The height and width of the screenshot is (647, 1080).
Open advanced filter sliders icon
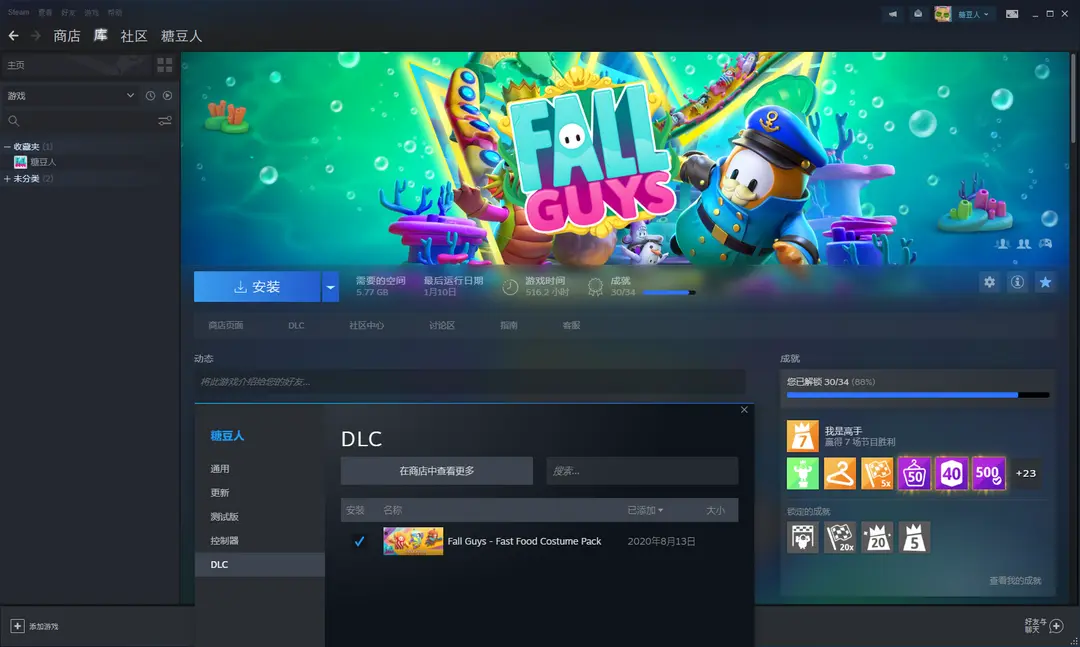pyautogui.click(x=165, y=121)
